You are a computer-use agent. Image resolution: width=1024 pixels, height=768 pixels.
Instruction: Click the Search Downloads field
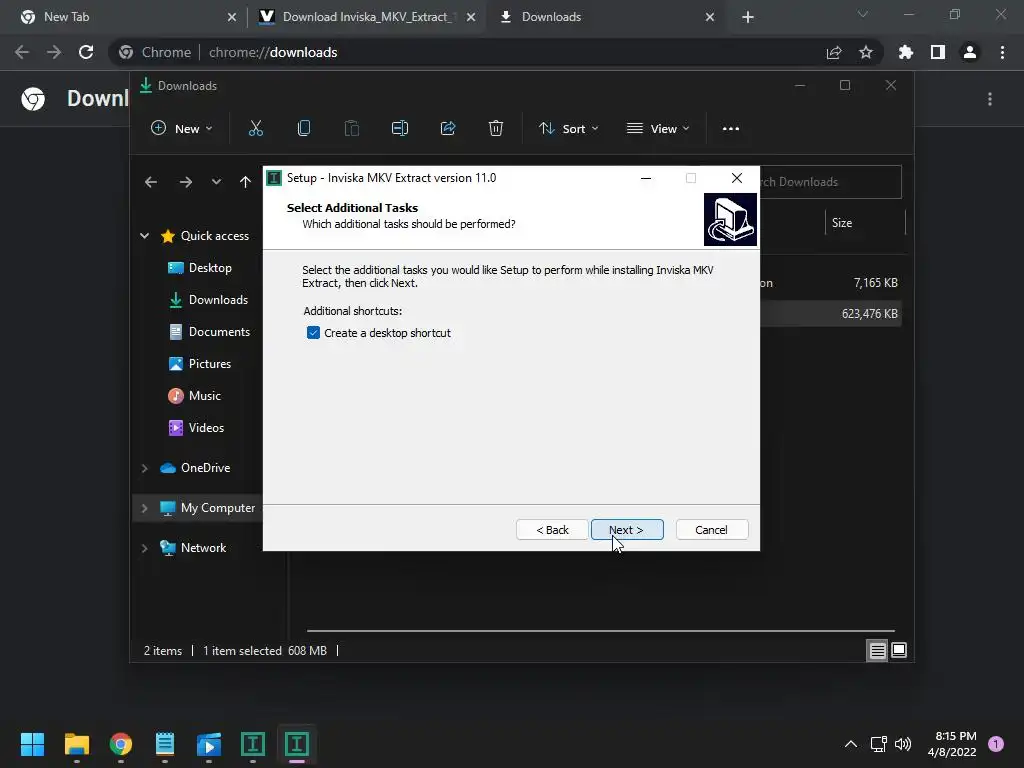point(830,182)
